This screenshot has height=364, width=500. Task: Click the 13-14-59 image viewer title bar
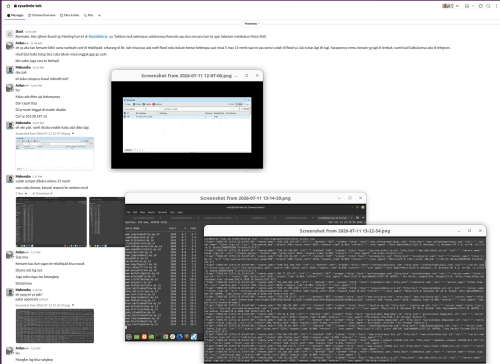click(245, 198)
